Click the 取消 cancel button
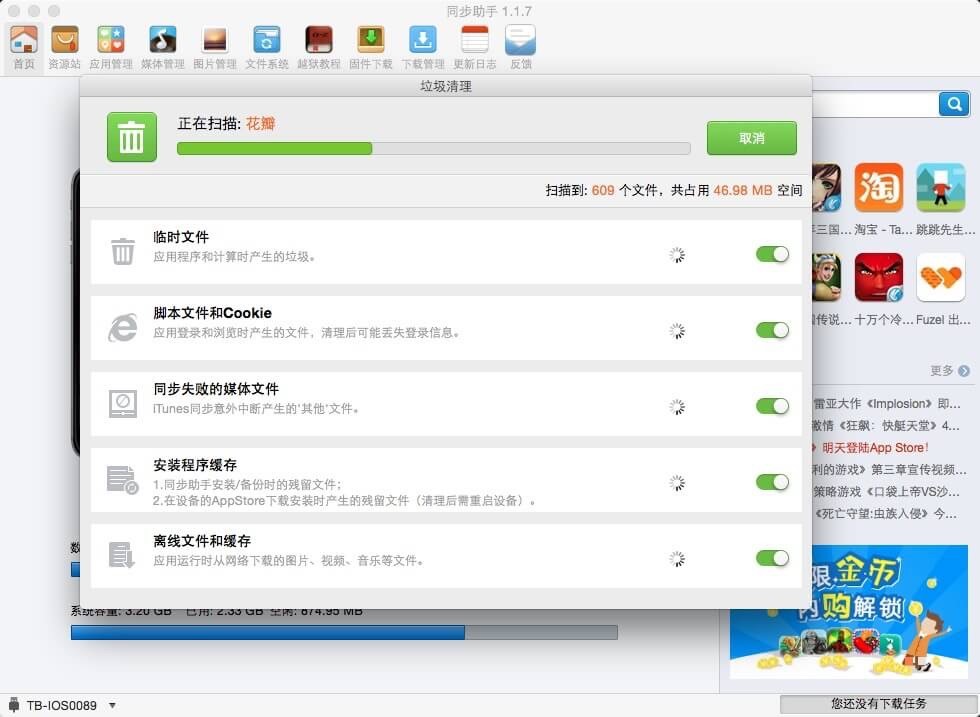 click(x=751, y=138)
